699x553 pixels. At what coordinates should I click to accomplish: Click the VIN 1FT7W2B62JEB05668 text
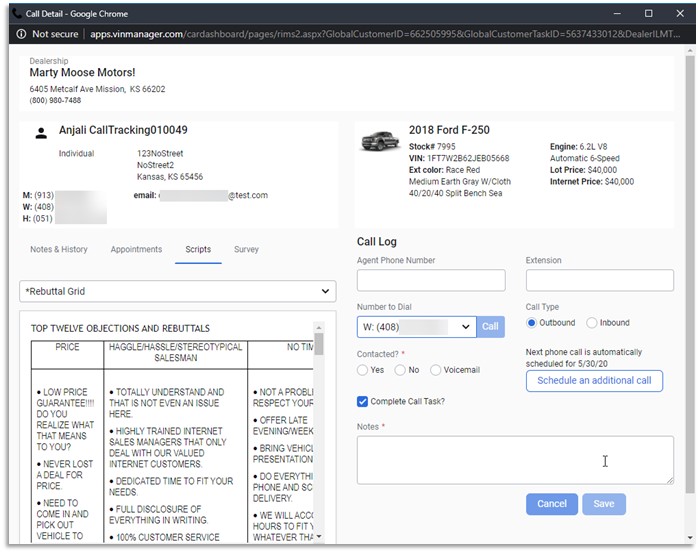[x=459, y=158]
